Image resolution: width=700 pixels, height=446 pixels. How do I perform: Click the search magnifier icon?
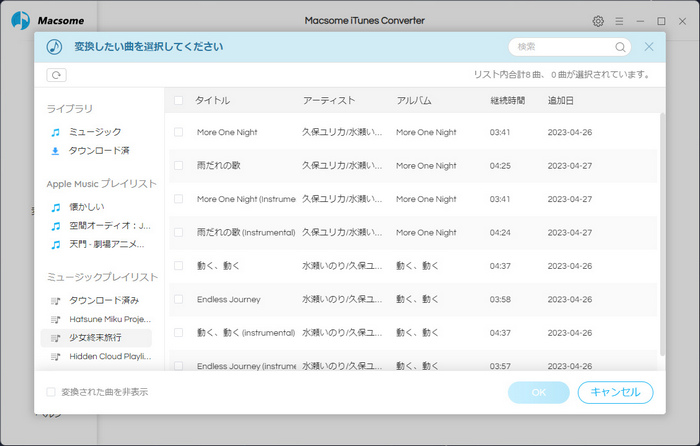[620, 47]
